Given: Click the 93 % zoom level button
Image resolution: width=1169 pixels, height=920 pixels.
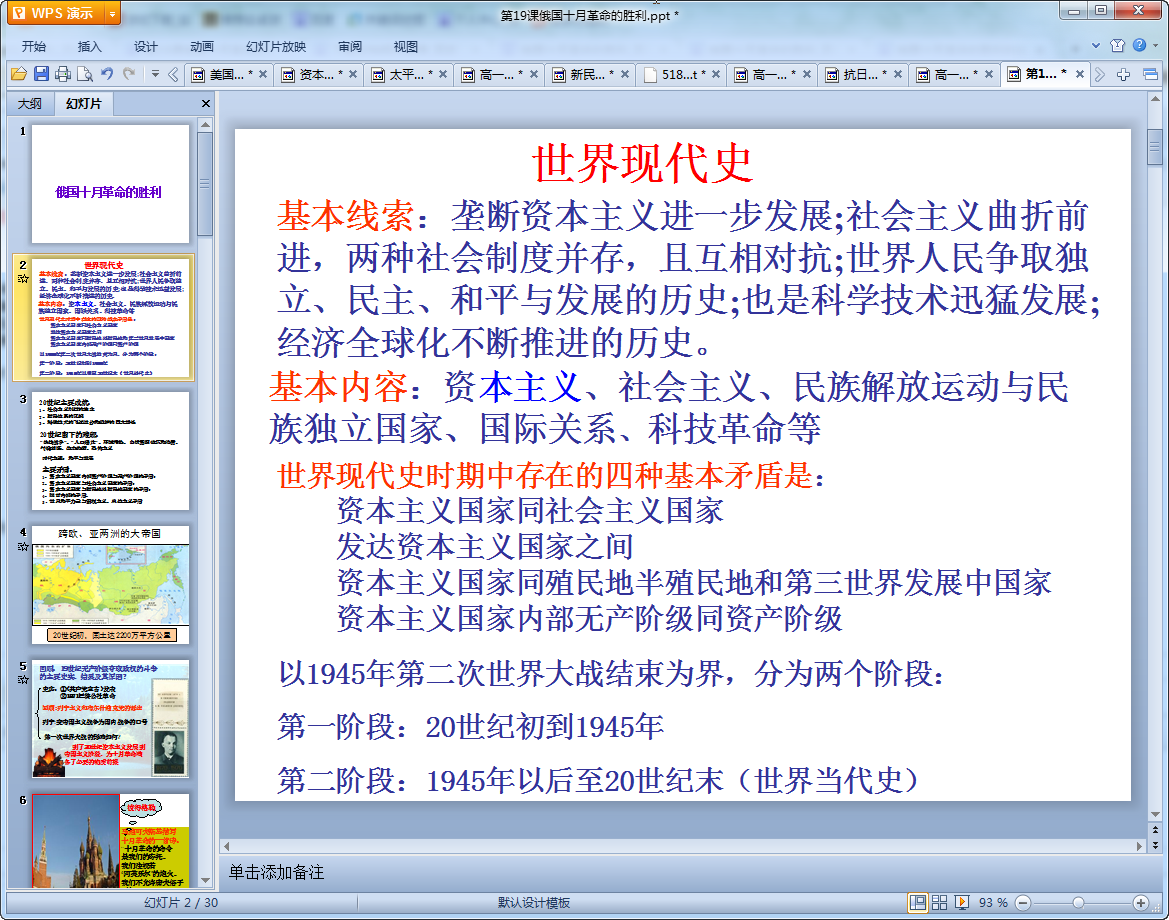Looking at the screenshot, I should [993, 903].
